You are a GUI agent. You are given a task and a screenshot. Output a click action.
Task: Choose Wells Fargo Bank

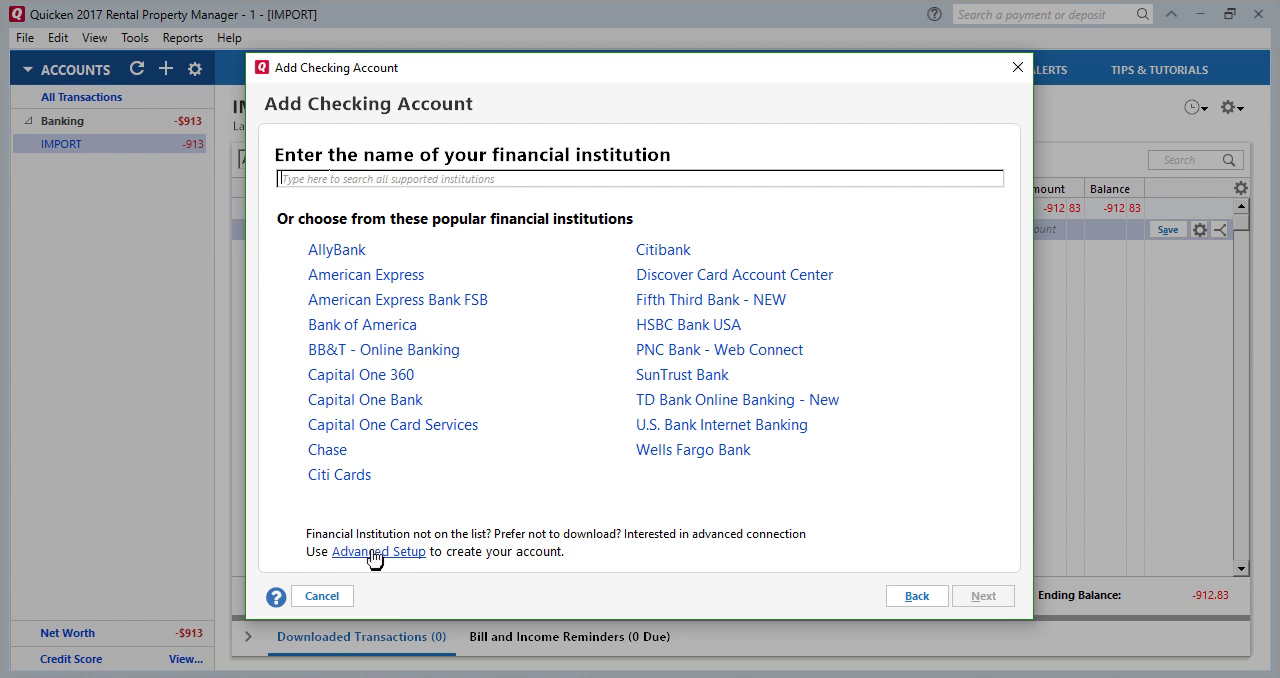[693, 450]
